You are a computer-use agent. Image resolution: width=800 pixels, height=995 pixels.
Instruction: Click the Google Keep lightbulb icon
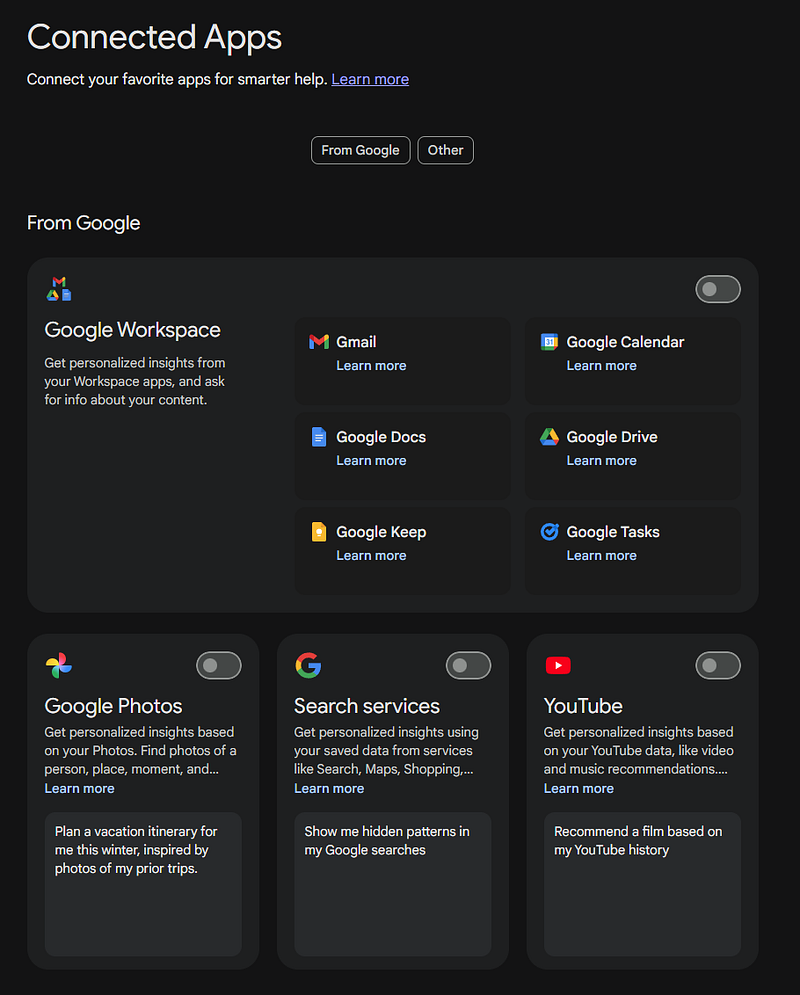tap(318, 532)
